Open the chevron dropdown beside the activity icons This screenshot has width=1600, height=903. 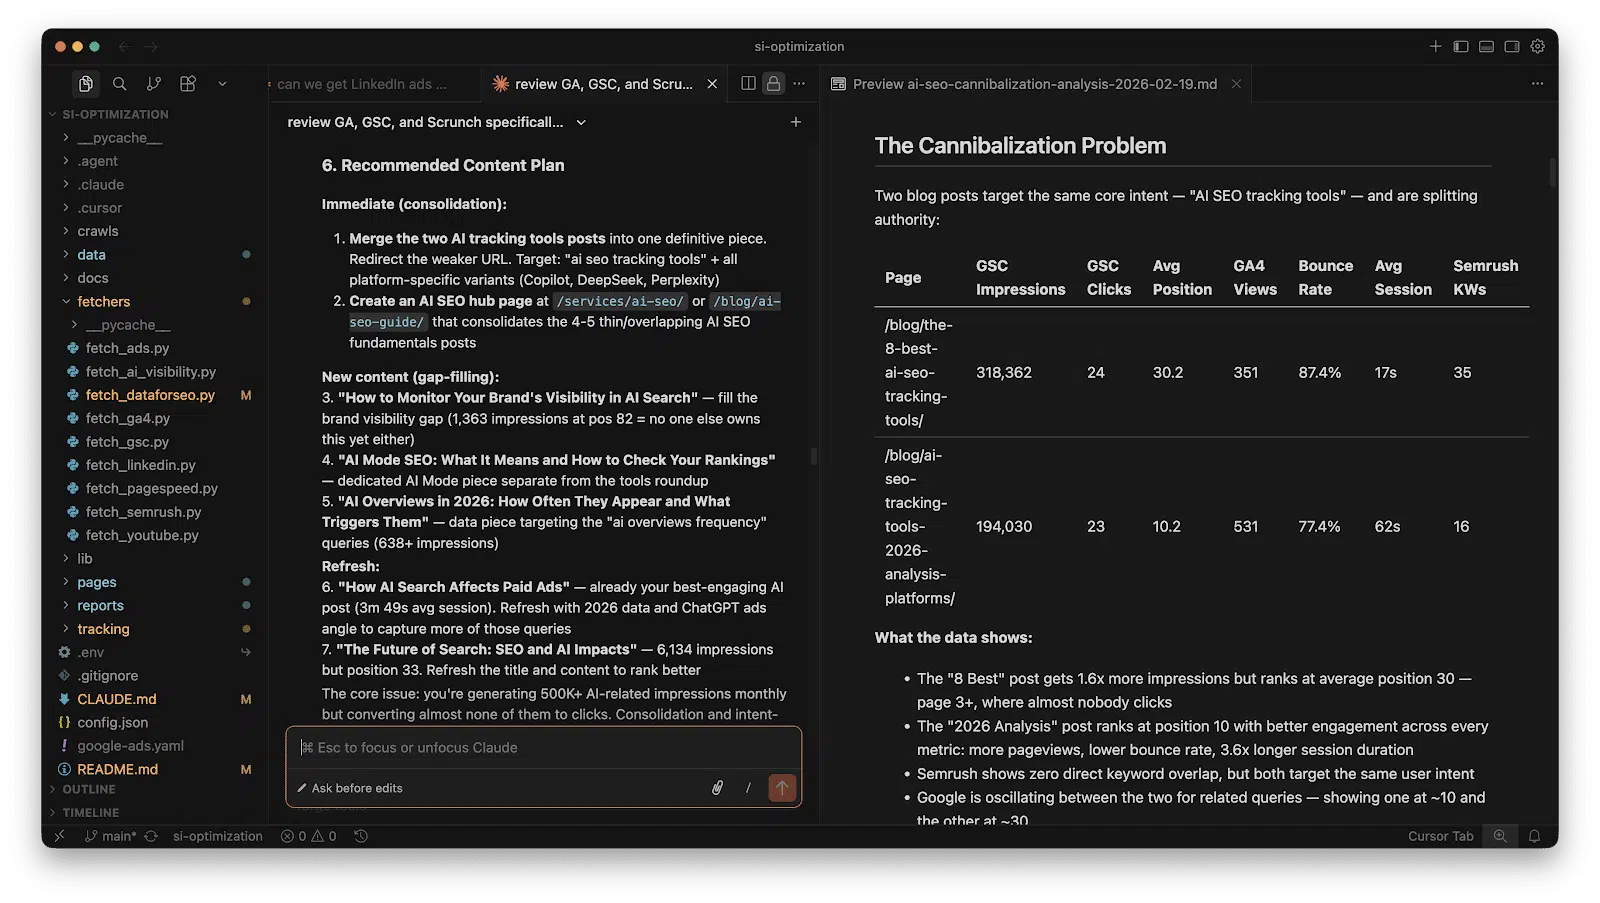[x=222, y=84]
